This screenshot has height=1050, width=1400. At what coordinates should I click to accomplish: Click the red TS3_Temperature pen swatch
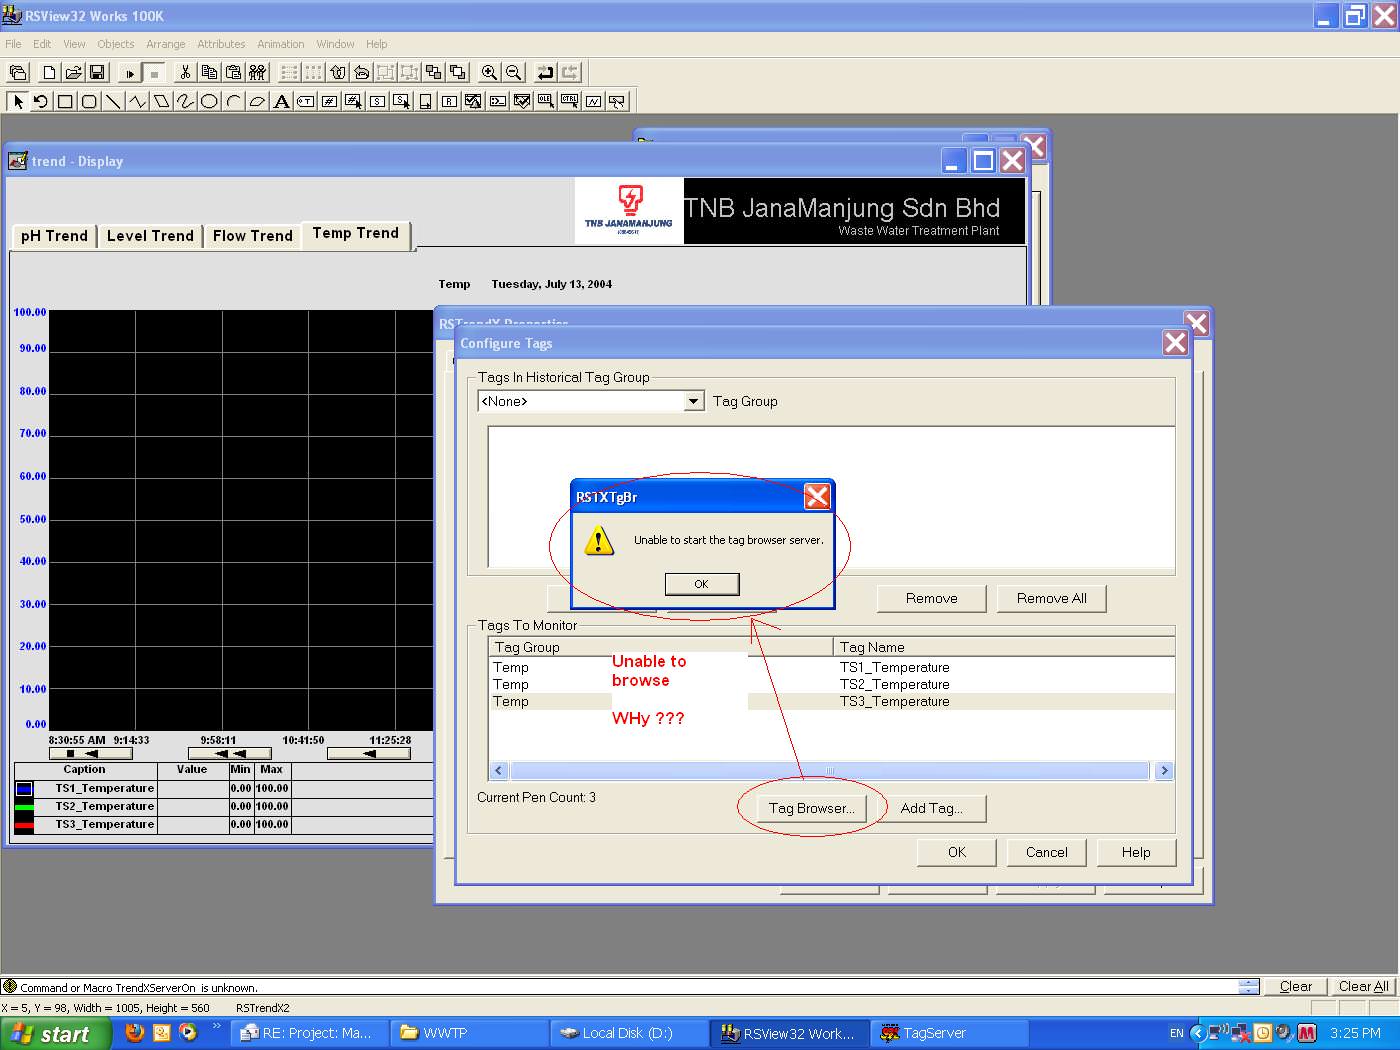[x=24, y=825]
